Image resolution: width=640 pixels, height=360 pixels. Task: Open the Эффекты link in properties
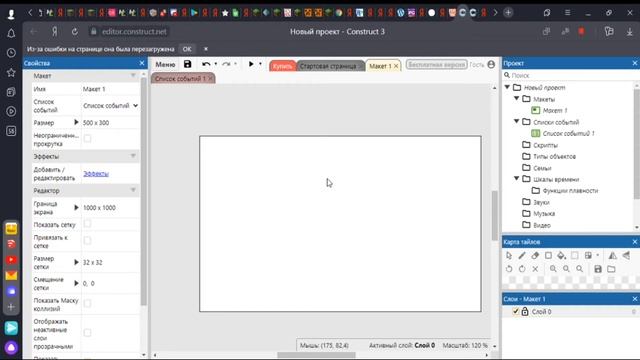[96, 173]
